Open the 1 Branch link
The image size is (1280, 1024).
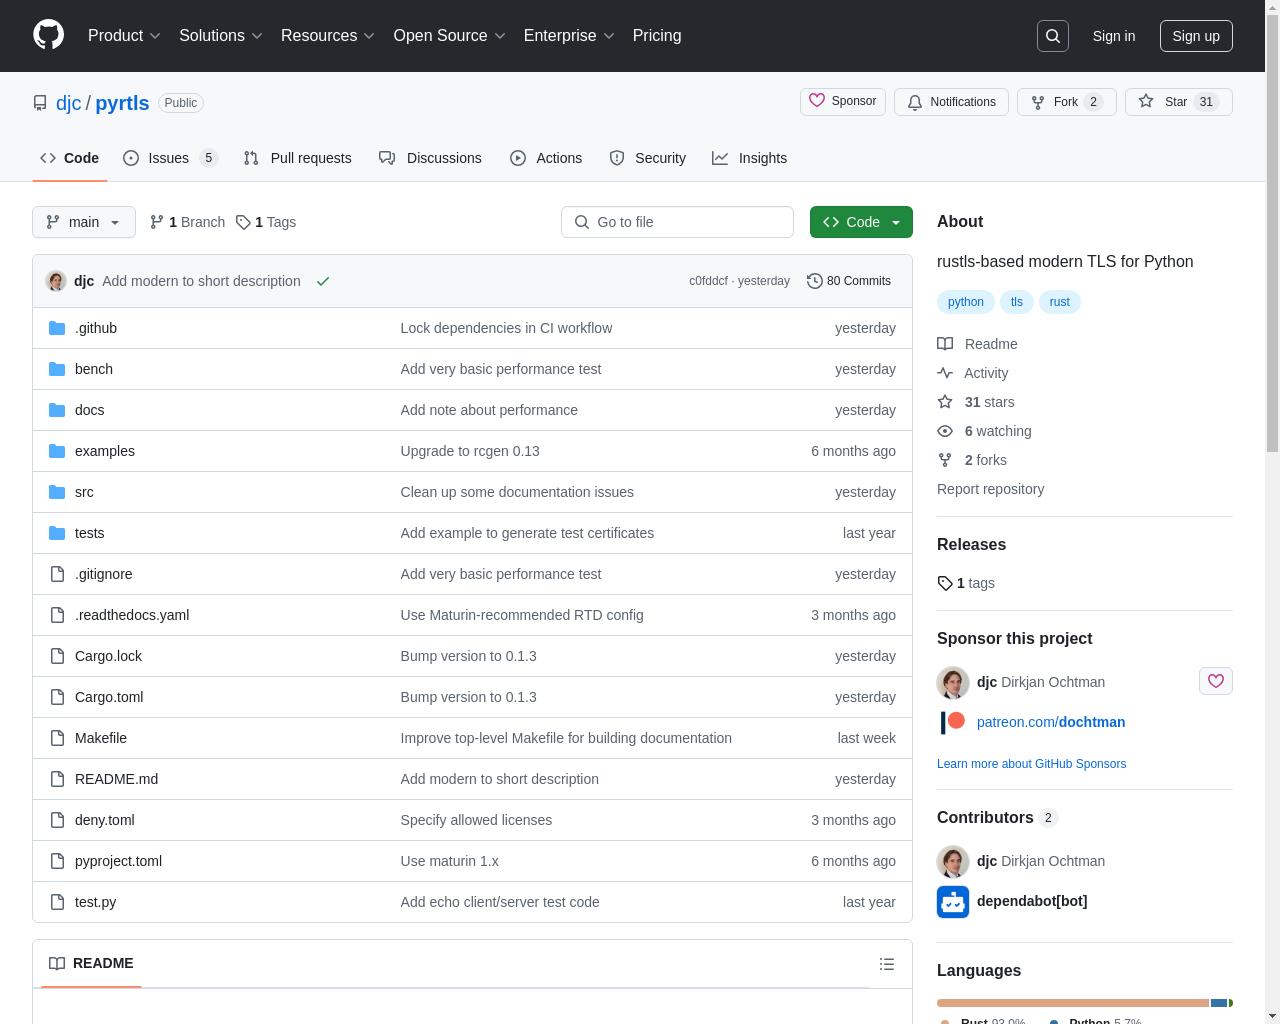(187, 222)
